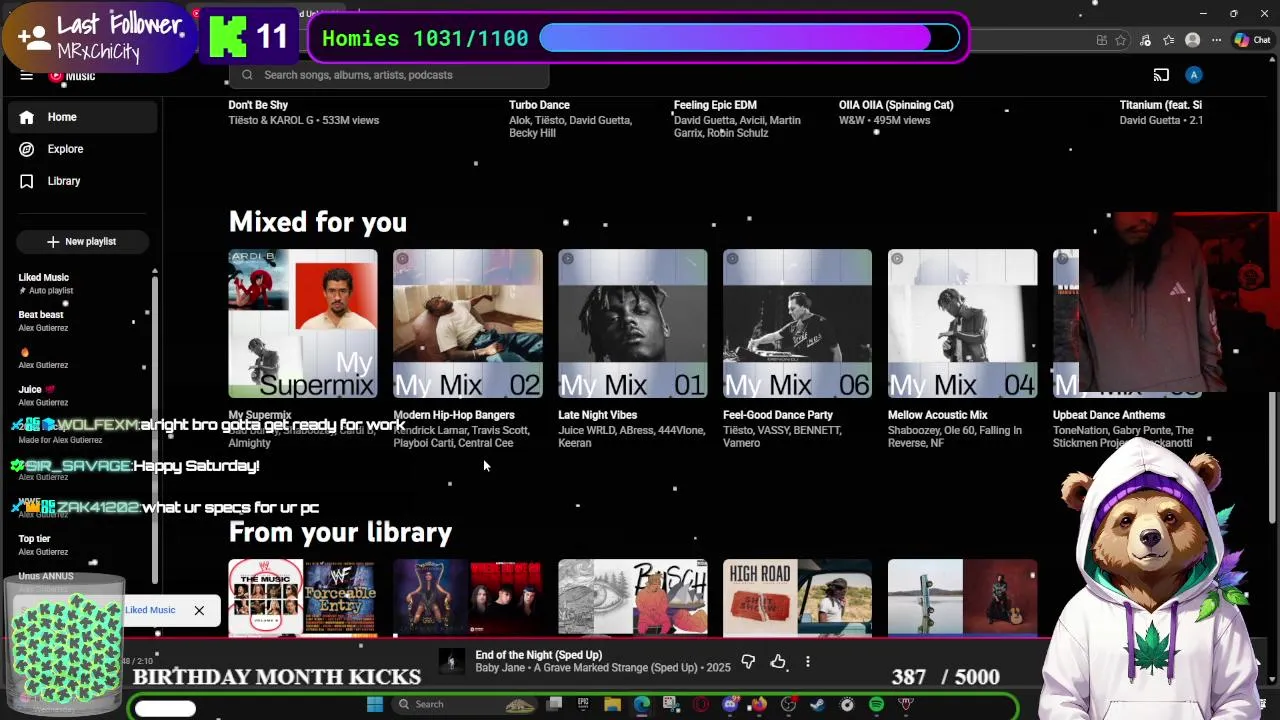Screen dimensions: 1280x720
Task: Click the Liked Music toast link
Action: point(150,610)
